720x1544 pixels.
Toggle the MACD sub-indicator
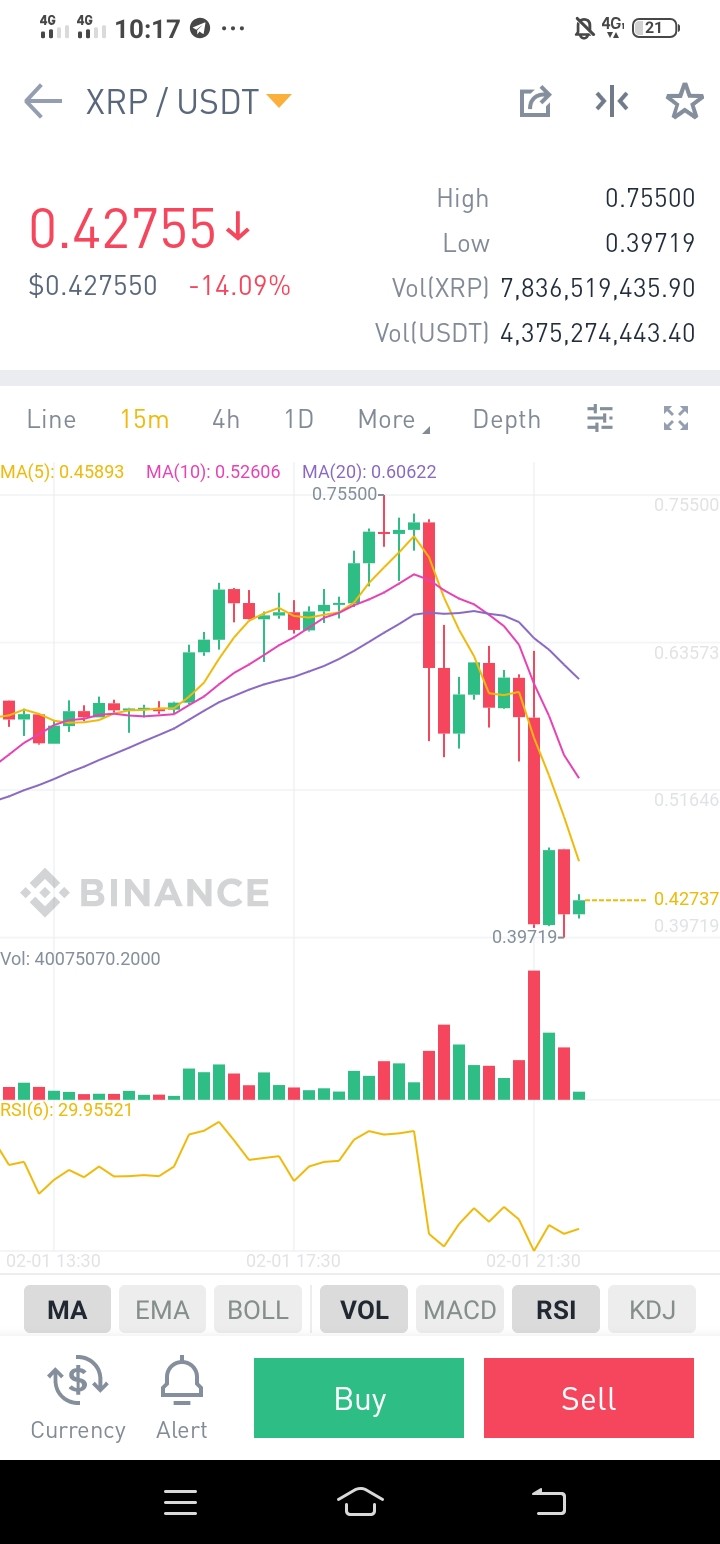[460, 1309]
